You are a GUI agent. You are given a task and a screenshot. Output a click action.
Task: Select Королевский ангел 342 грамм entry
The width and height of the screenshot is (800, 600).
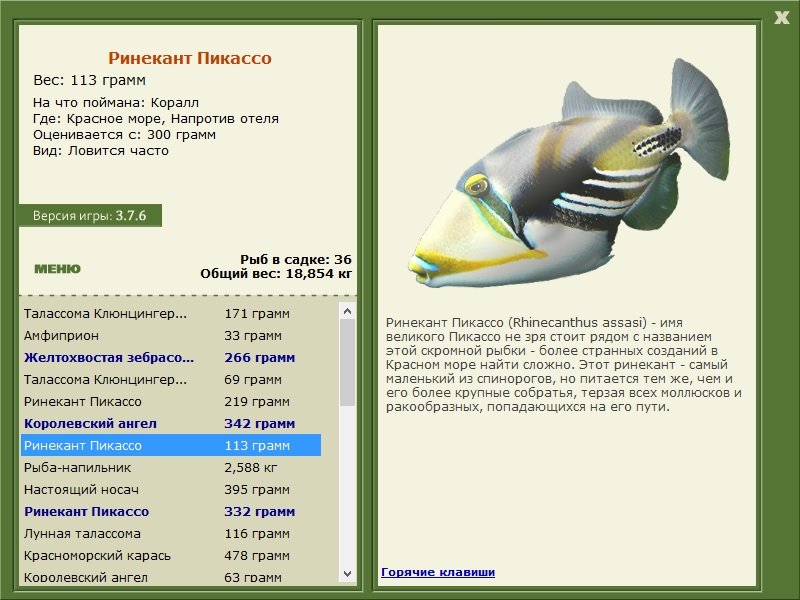(171, 423)
